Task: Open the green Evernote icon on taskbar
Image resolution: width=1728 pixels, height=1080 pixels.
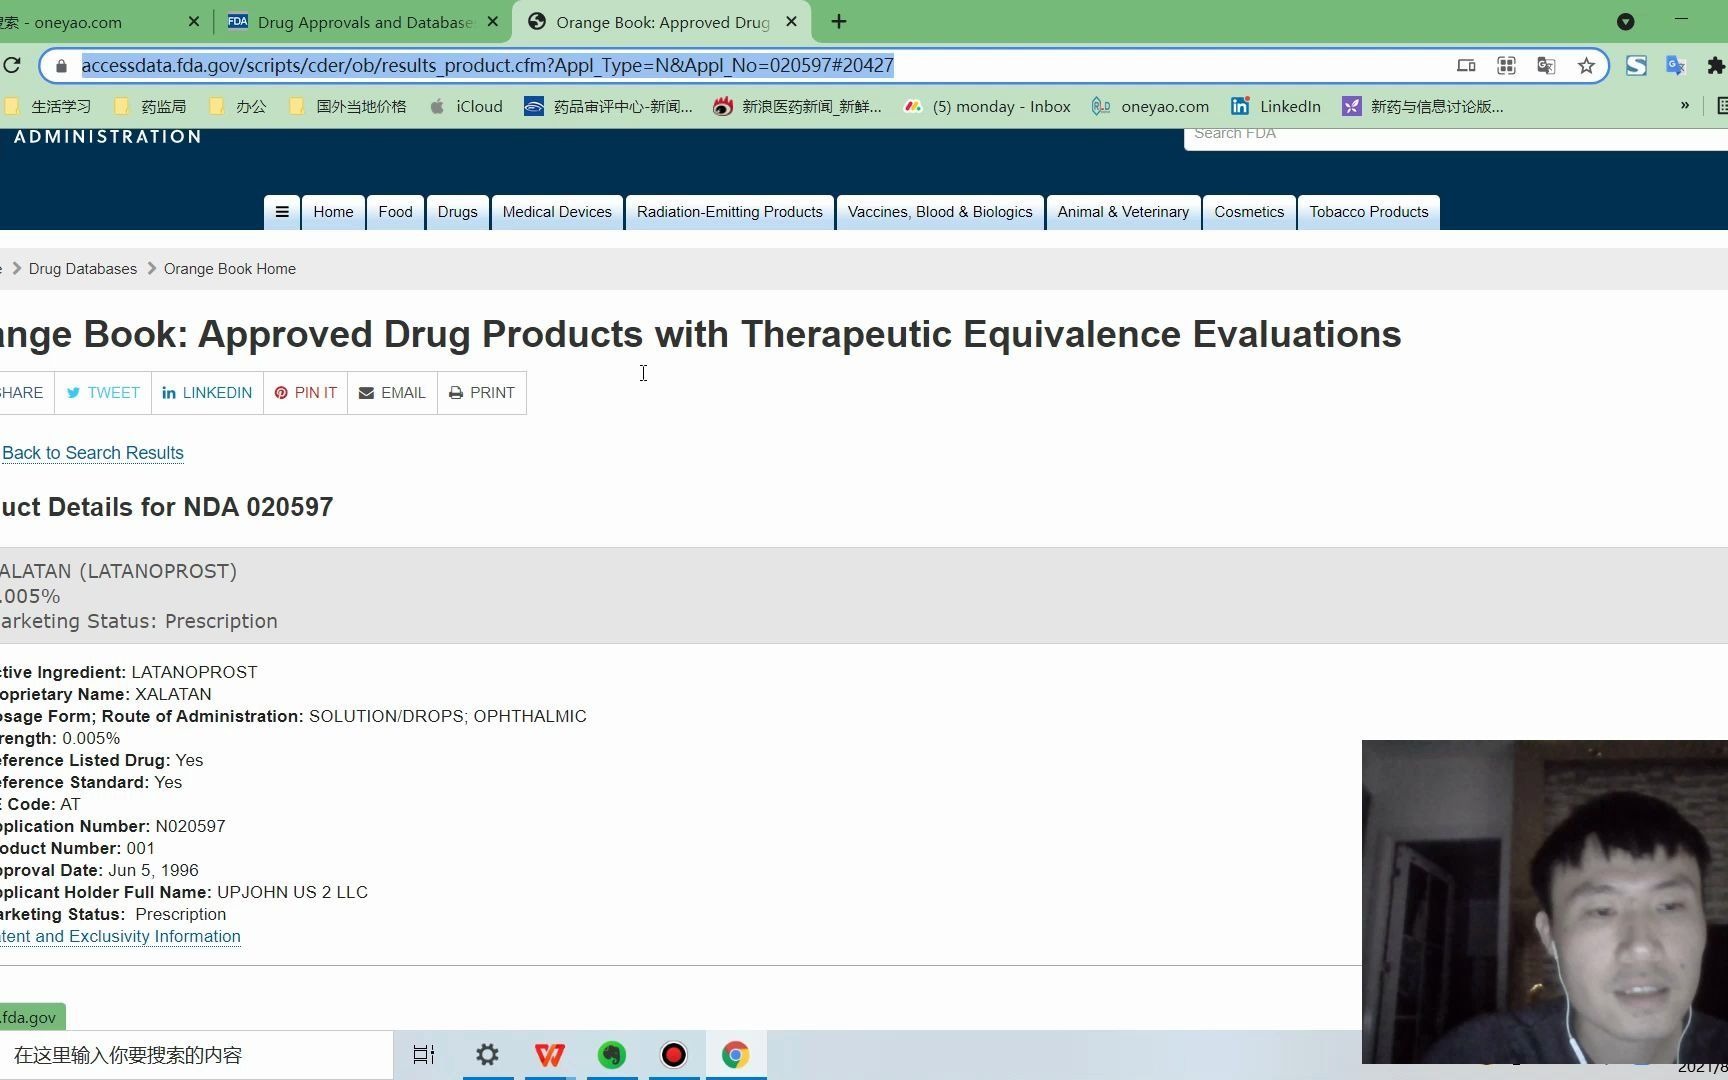Action: point(612,1055)
